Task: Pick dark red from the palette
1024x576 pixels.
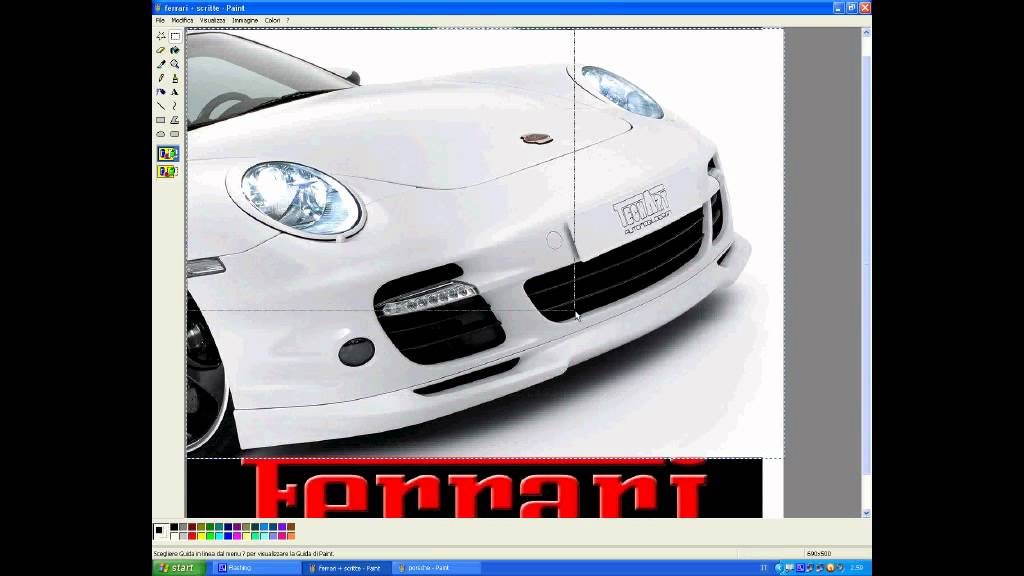Action: pyautogui.click(x=192, y=526)
